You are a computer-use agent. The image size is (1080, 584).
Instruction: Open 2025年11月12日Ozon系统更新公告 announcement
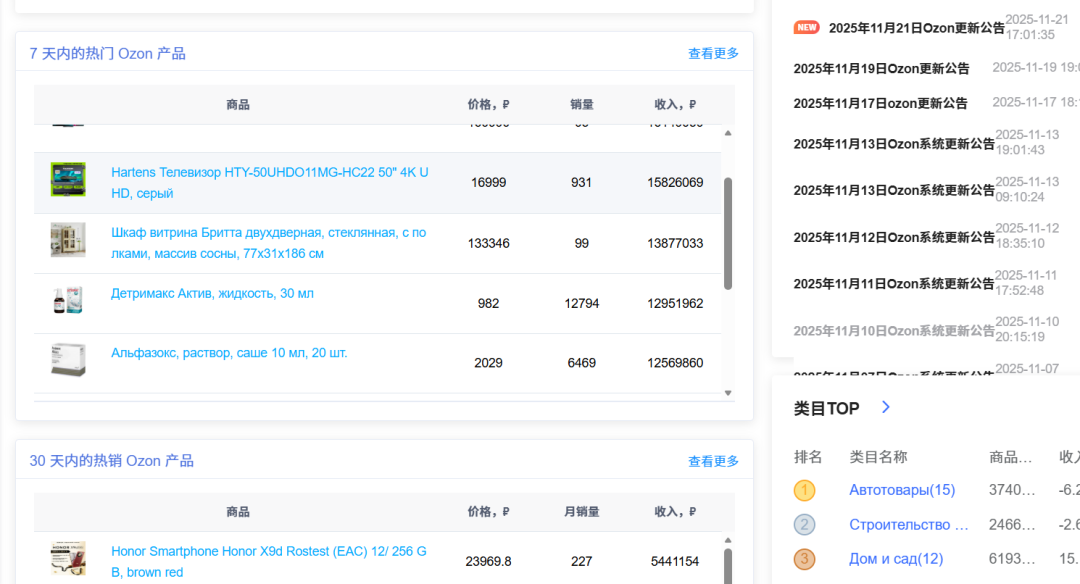pos(894,238)
